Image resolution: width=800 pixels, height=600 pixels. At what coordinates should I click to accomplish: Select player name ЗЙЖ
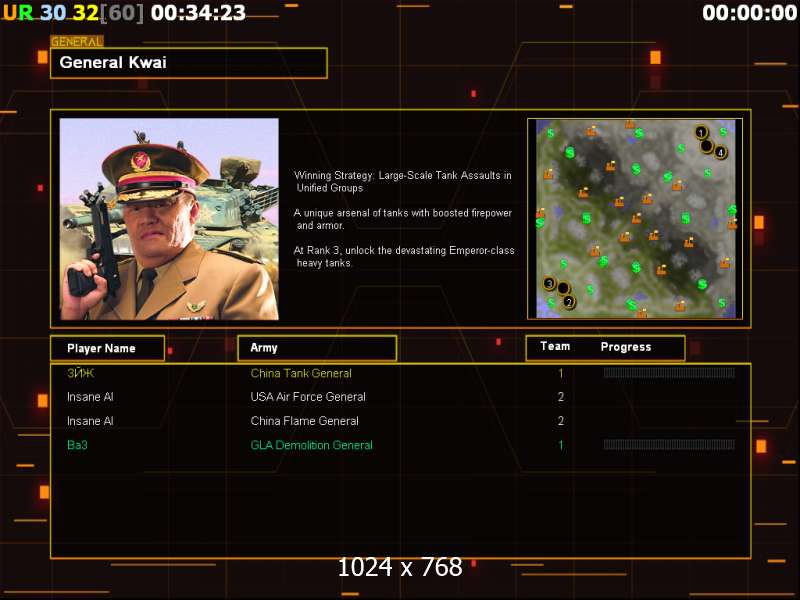80,373
